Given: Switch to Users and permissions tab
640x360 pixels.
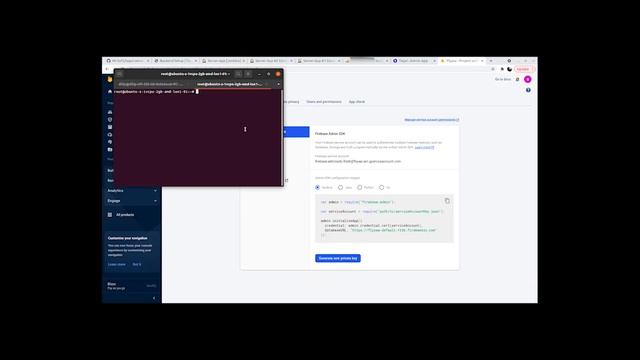Looking at the screenshot, I should click(324, 102).
